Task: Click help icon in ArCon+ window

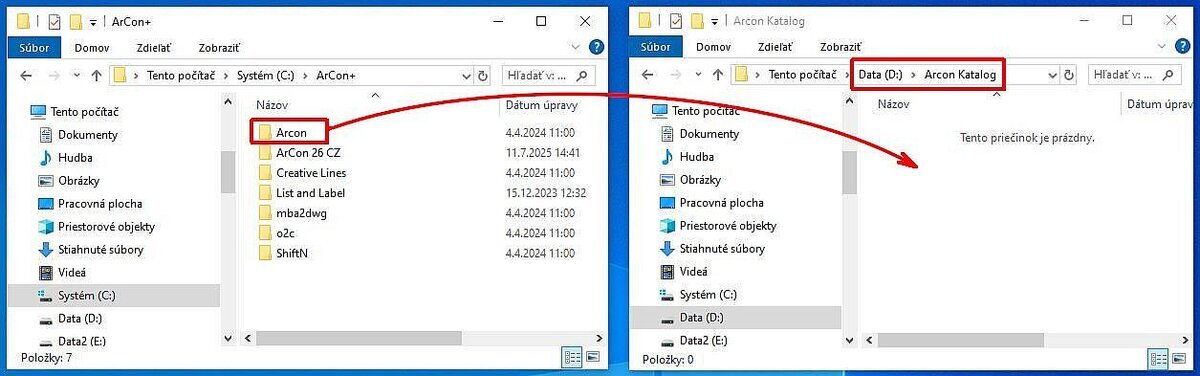Action: pyautogui.click(x=597, y=46)
